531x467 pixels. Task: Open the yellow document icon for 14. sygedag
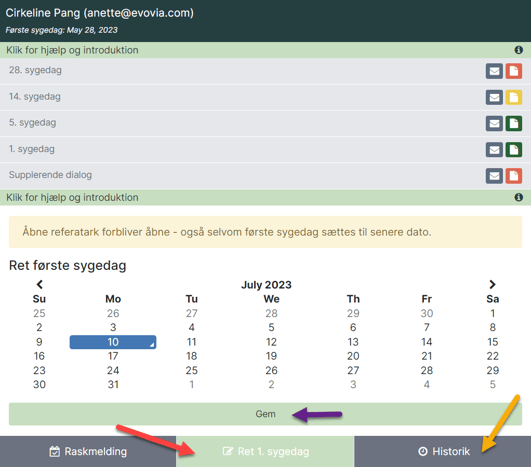[514, 98]
